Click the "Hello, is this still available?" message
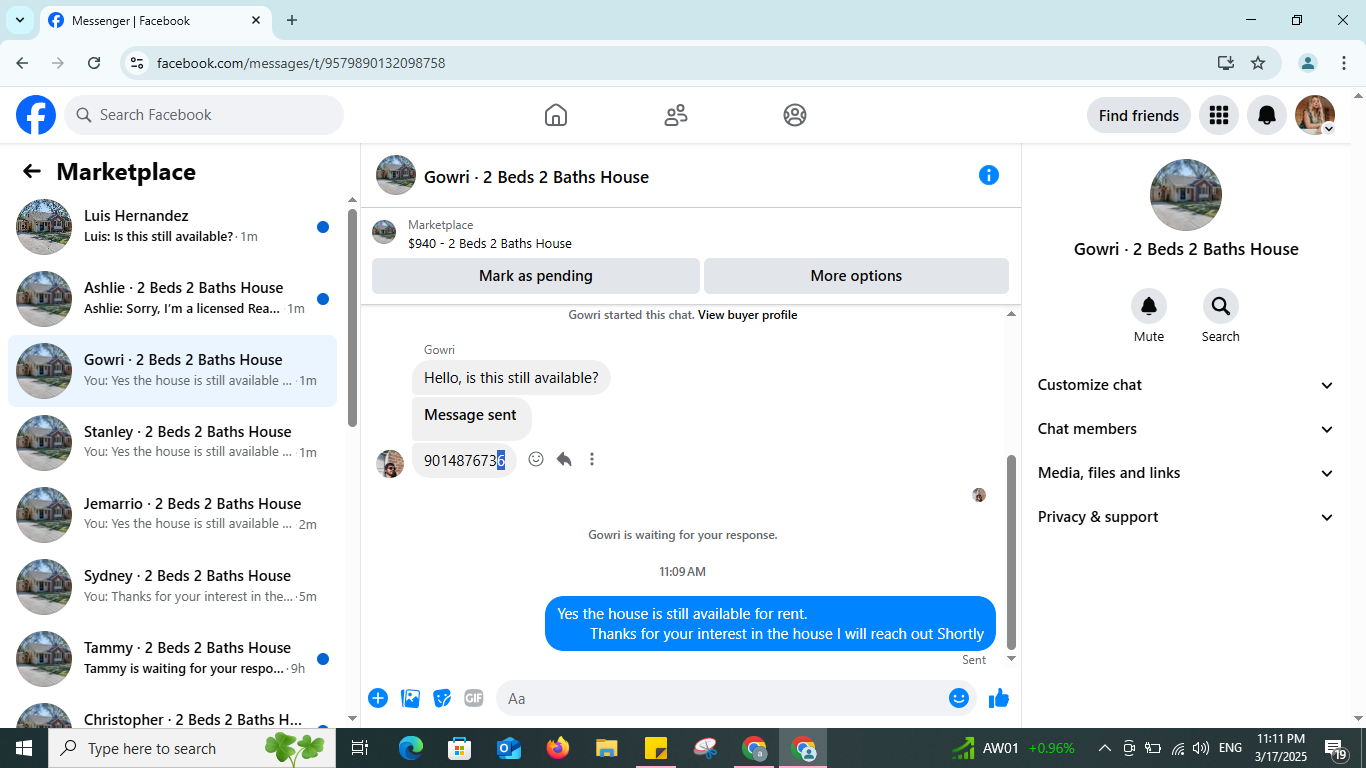 (x=511, y=378)
